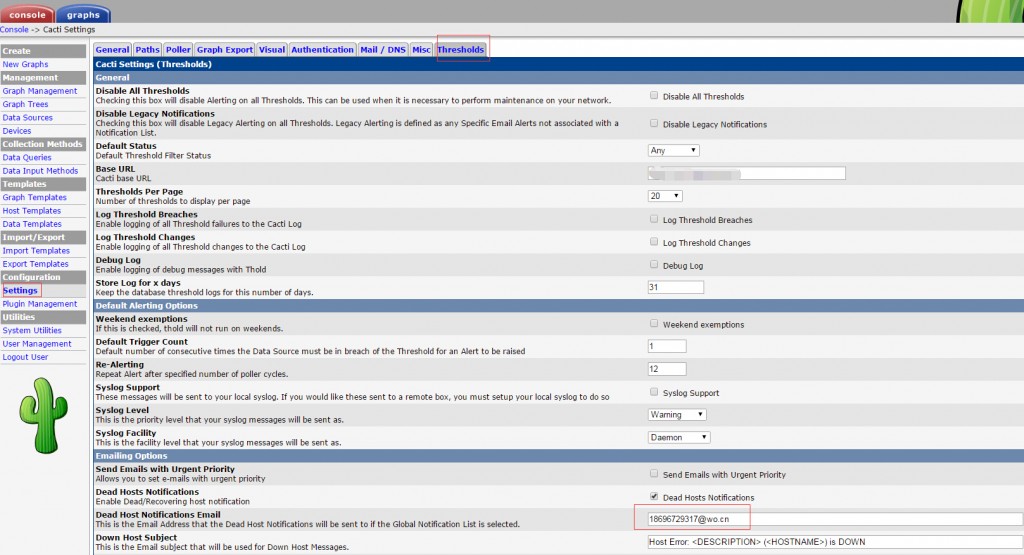Viewport: 1024px width, 555px height.
Task: Check Disable Legacy Notifications checkbox
Action: pyautogui.click(x=654, y=123)
